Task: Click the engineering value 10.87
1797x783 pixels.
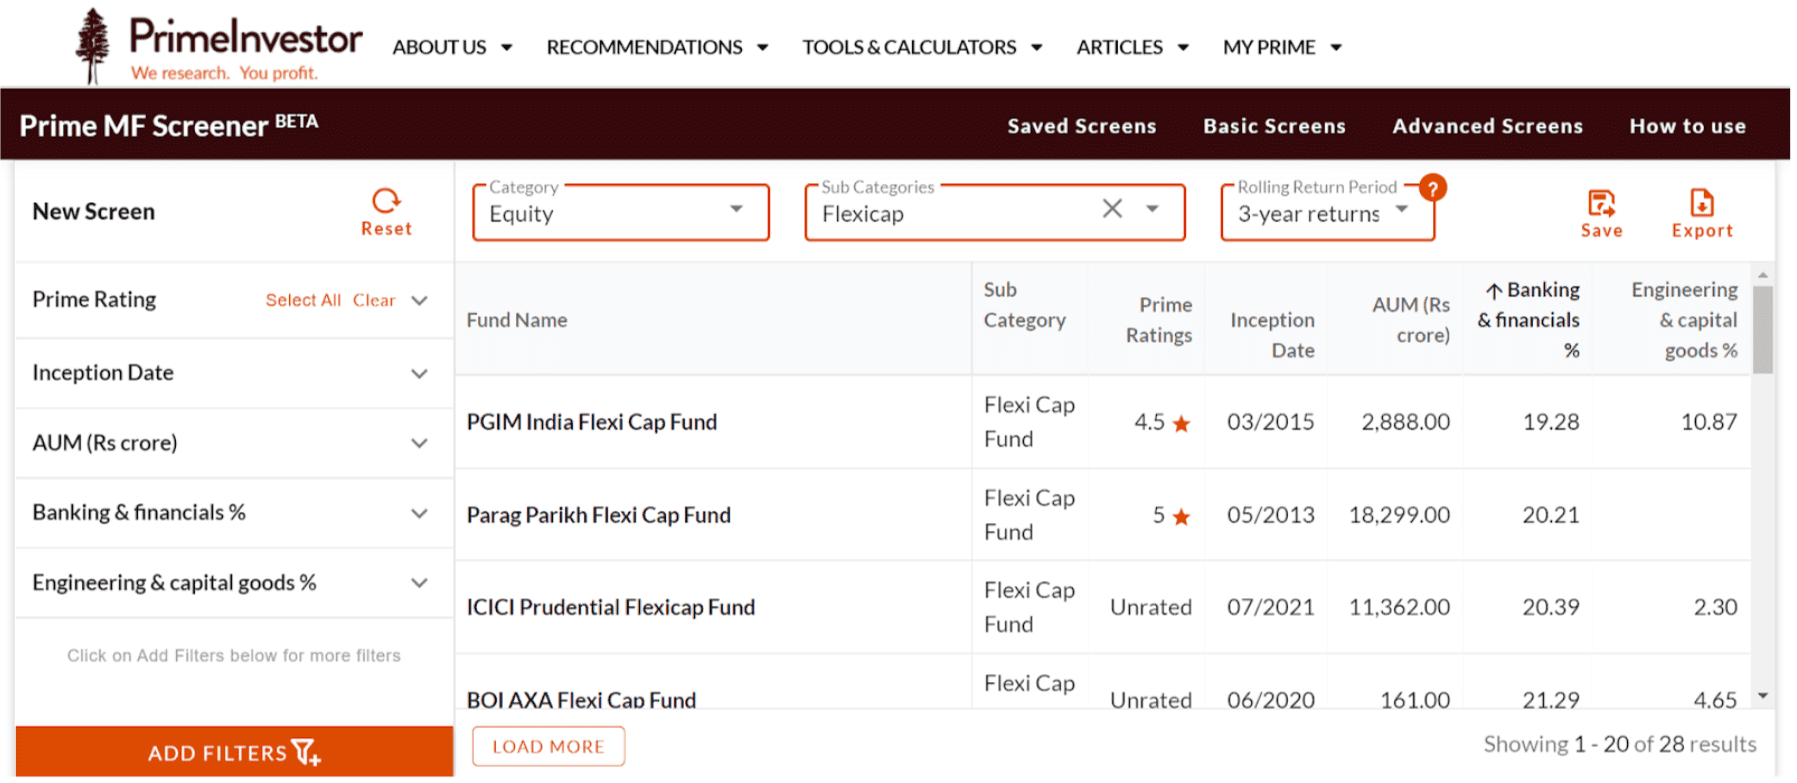Action: tap(1709, 423)
